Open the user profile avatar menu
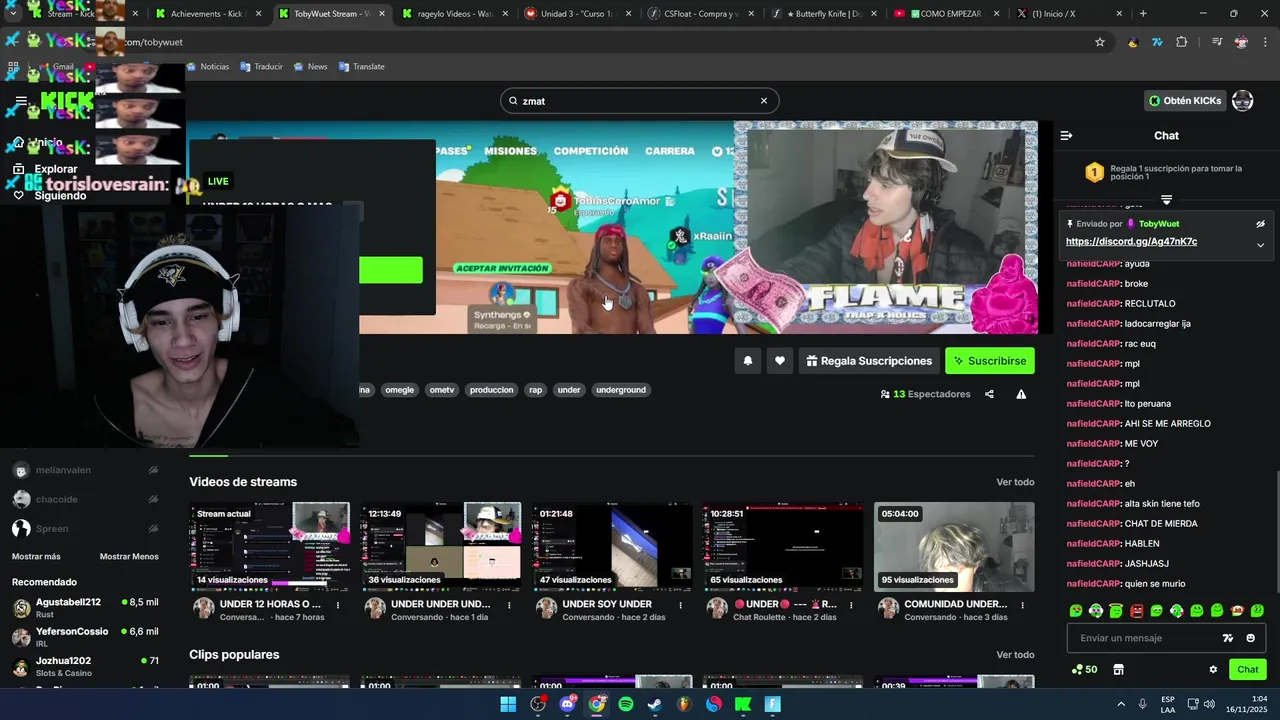 [1242, 101]
